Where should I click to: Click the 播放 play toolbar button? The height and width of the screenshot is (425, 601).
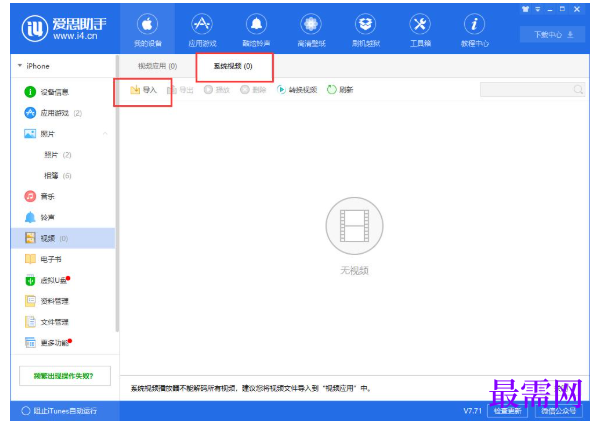217,90
